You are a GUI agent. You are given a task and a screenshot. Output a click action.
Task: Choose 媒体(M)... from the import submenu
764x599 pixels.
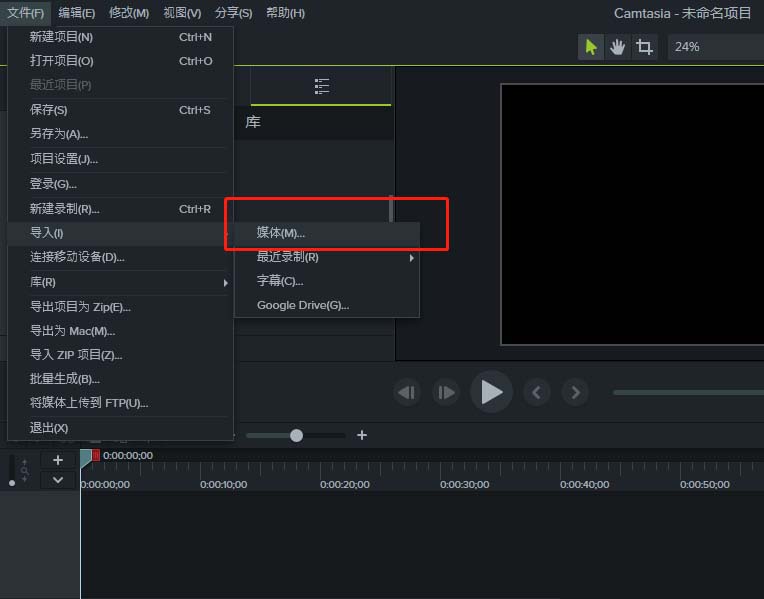pyautogui.click(x=281, y=232)
